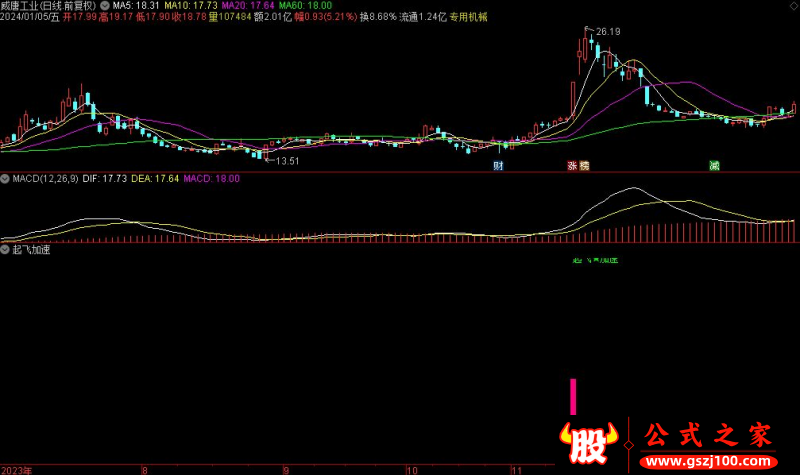Click the green 起飞加速 signal label
The image size is (800, 475).
(595, 261)
